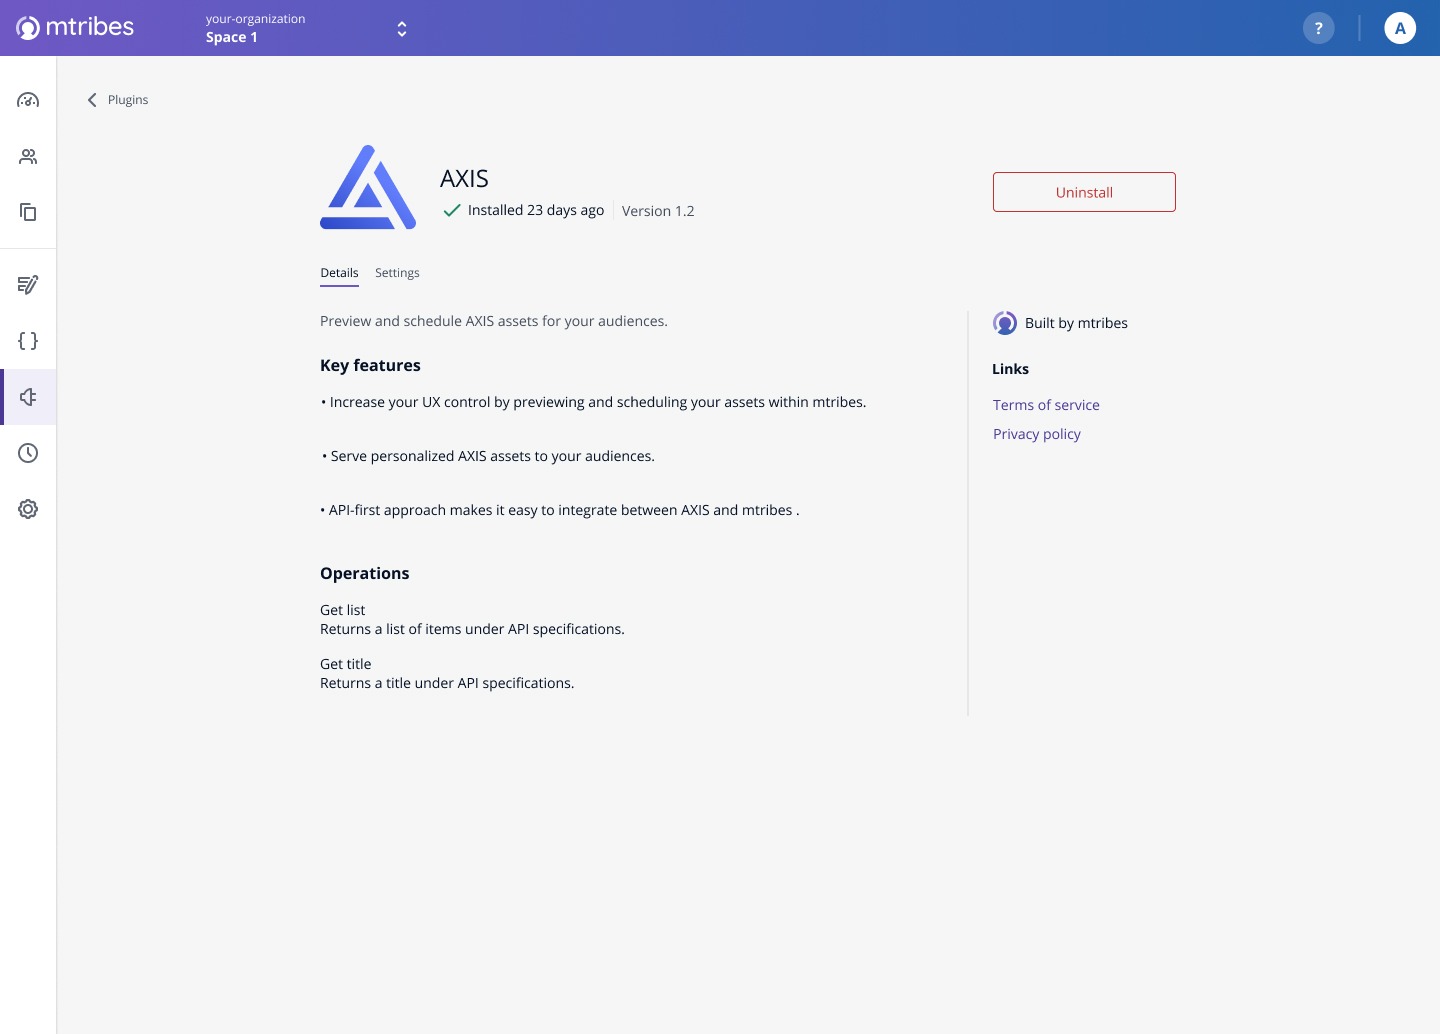The height and width of the screenshot is (1034, 1440).
Task: Click the green installed checkmark icon
Action: pyautogui.click(x=452, y=210)
